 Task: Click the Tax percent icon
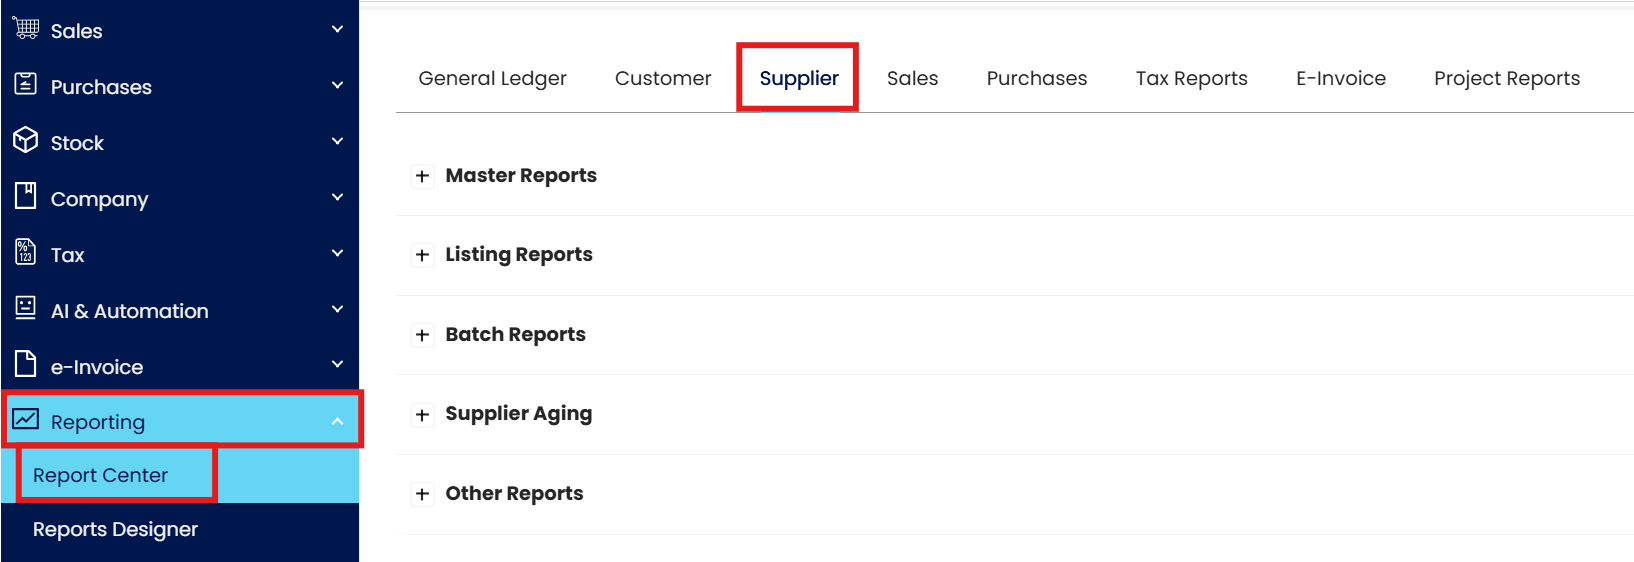coord(26,252)
